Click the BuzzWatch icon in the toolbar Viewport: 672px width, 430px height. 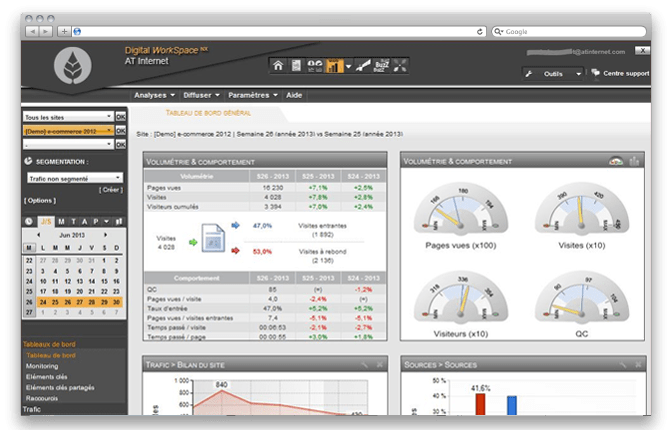(x=379, y=66)
